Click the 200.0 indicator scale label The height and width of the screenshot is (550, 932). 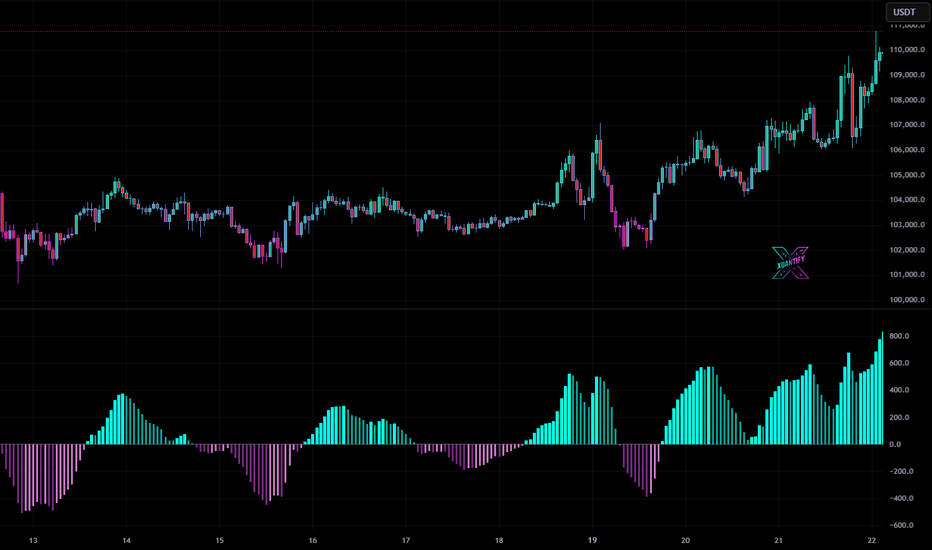tap(899, 417)
